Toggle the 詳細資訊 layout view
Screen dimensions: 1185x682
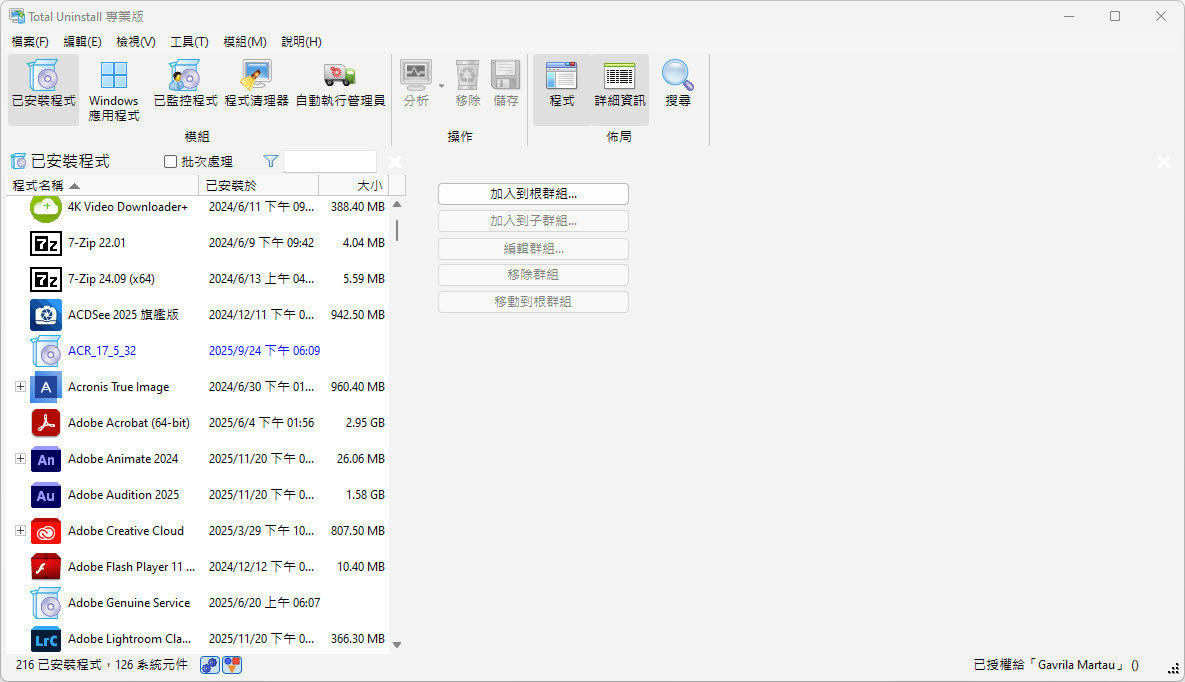(x=620, y=86)
